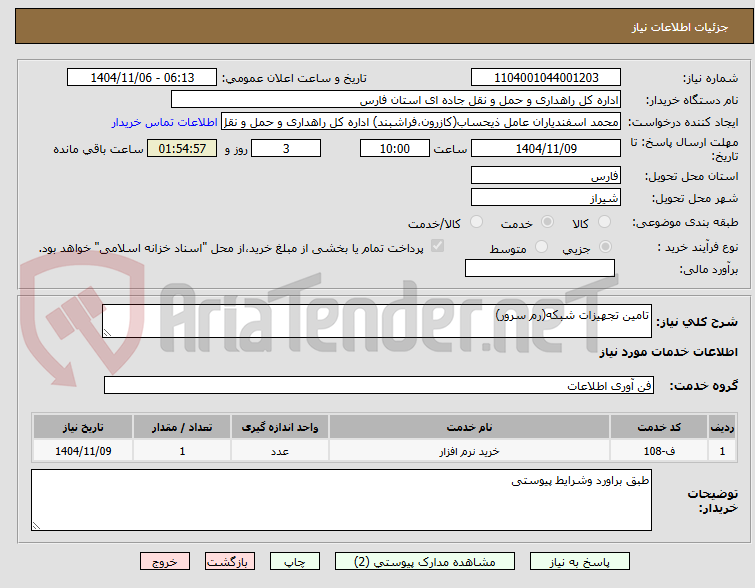Click the resize grip of شرح کلی نیاز box
This screenshot has height=588, width=755.
click(107, 332)
